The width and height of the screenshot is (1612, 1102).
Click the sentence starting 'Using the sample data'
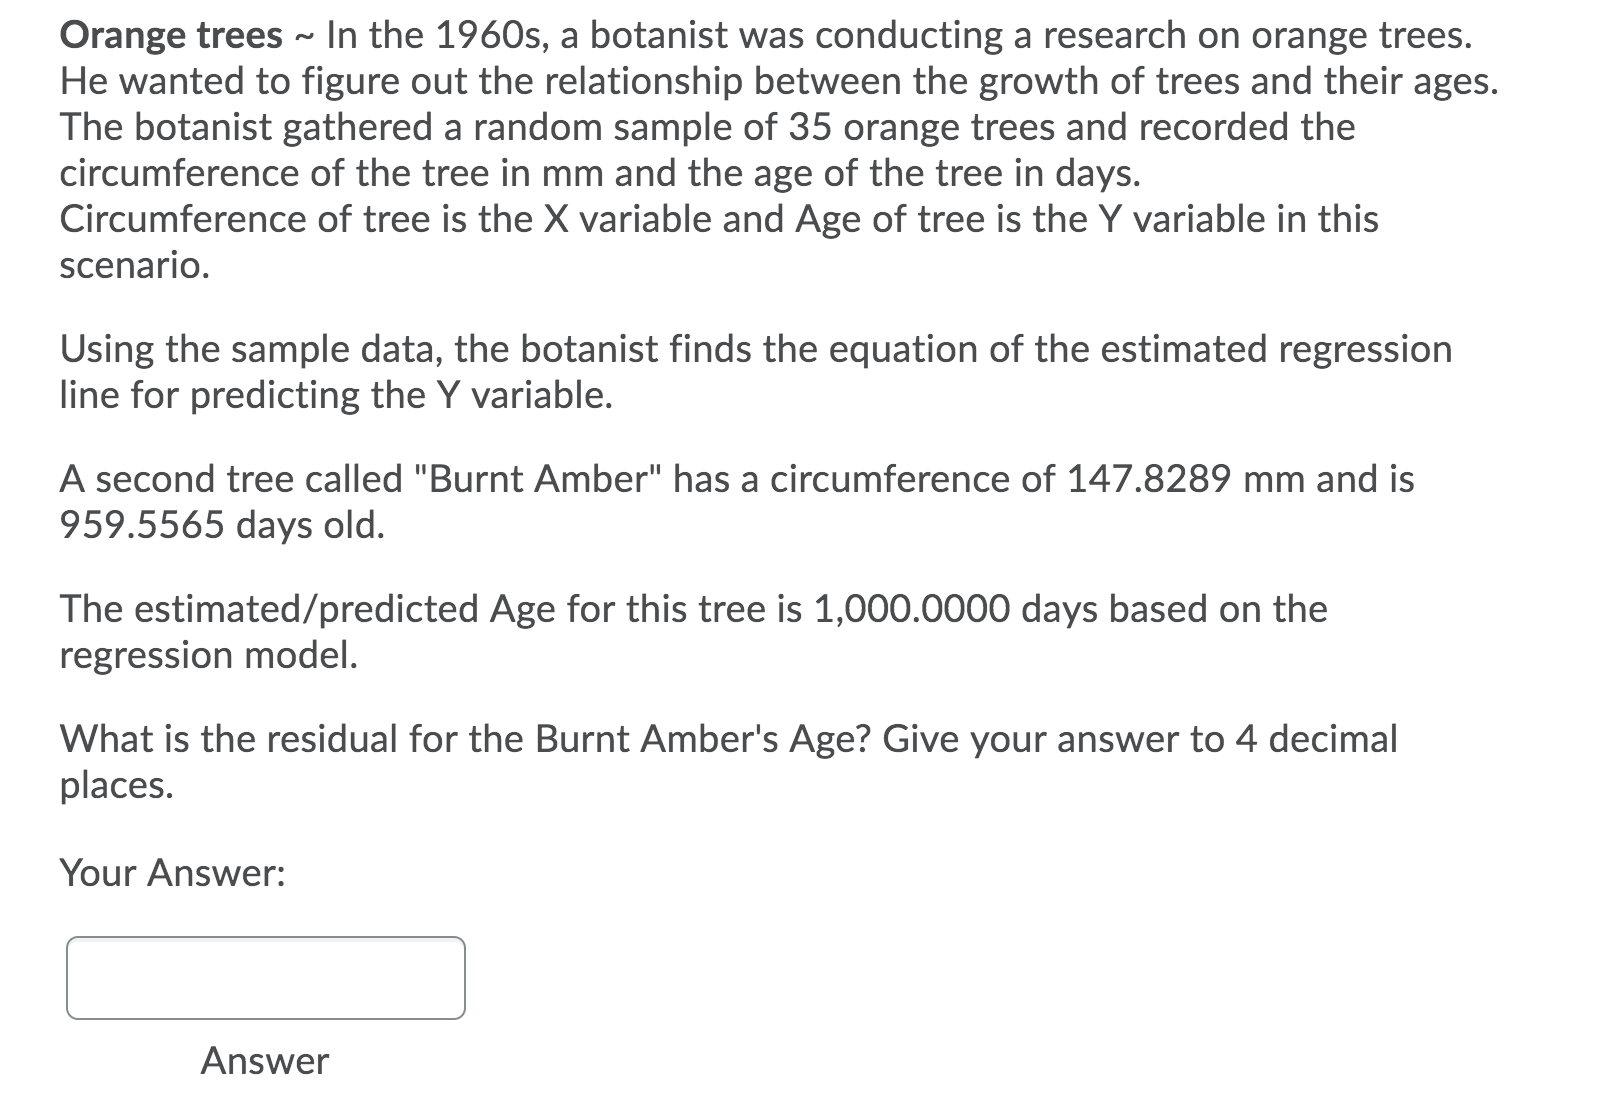756,372
